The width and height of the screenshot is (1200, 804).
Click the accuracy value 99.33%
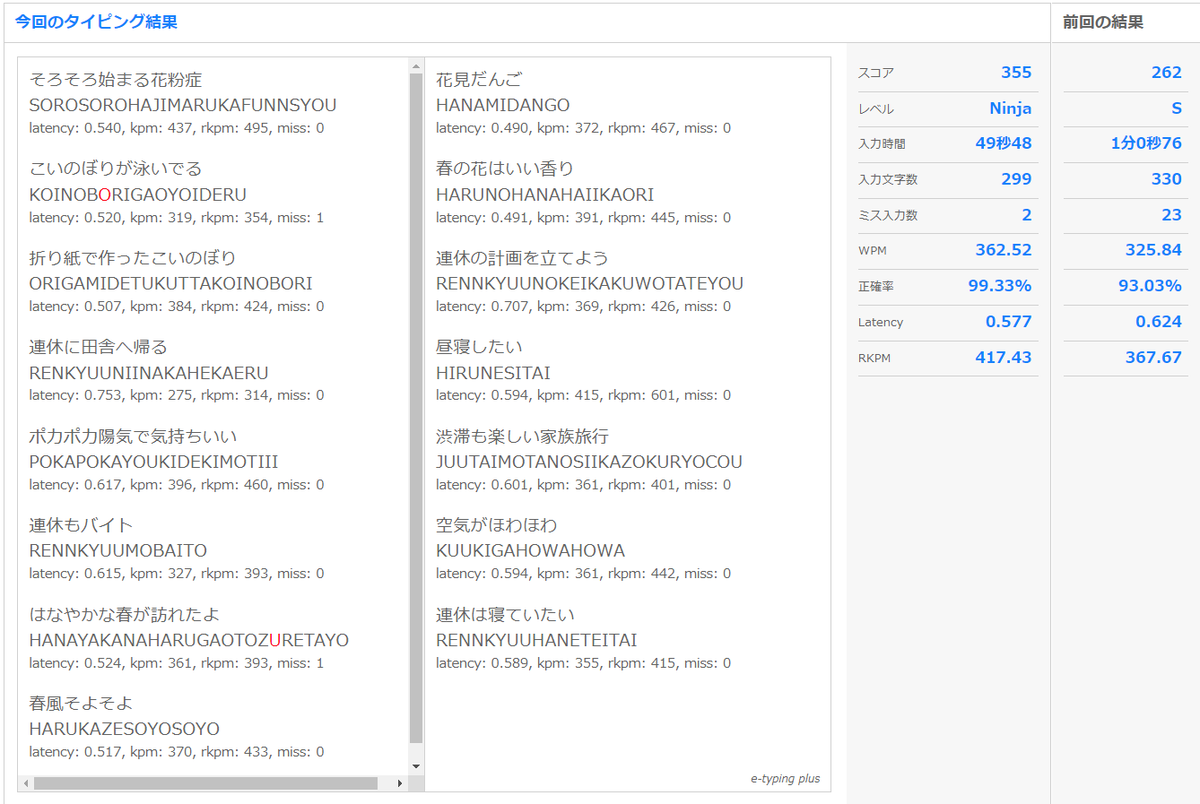(x=1000, y=286)
